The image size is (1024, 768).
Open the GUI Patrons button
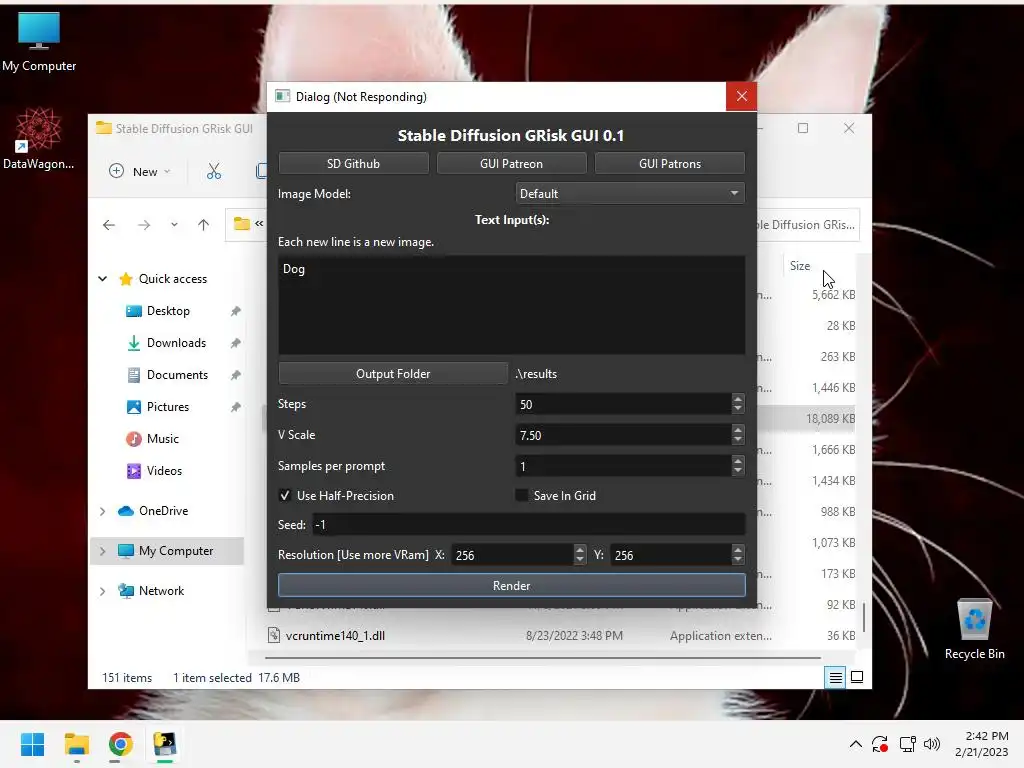(x=669, y=163)
